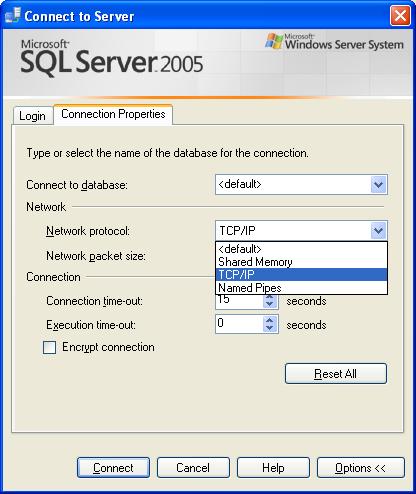Close the Connect to Server window
The image size is (416, 494).
click(400, 15)
